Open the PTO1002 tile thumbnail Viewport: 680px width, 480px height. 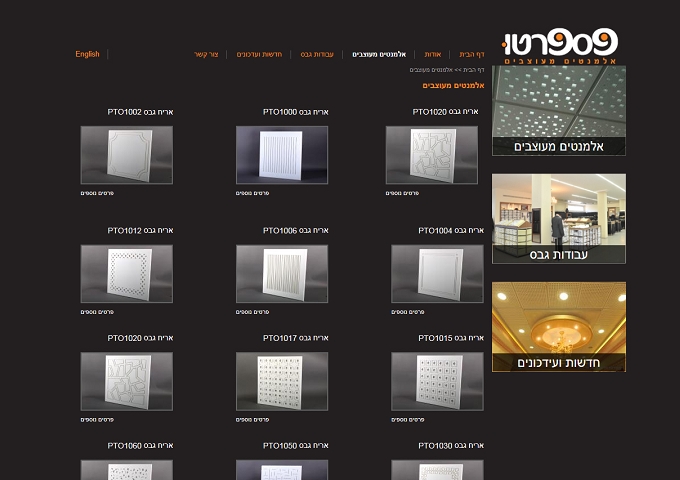click(127, 155)
